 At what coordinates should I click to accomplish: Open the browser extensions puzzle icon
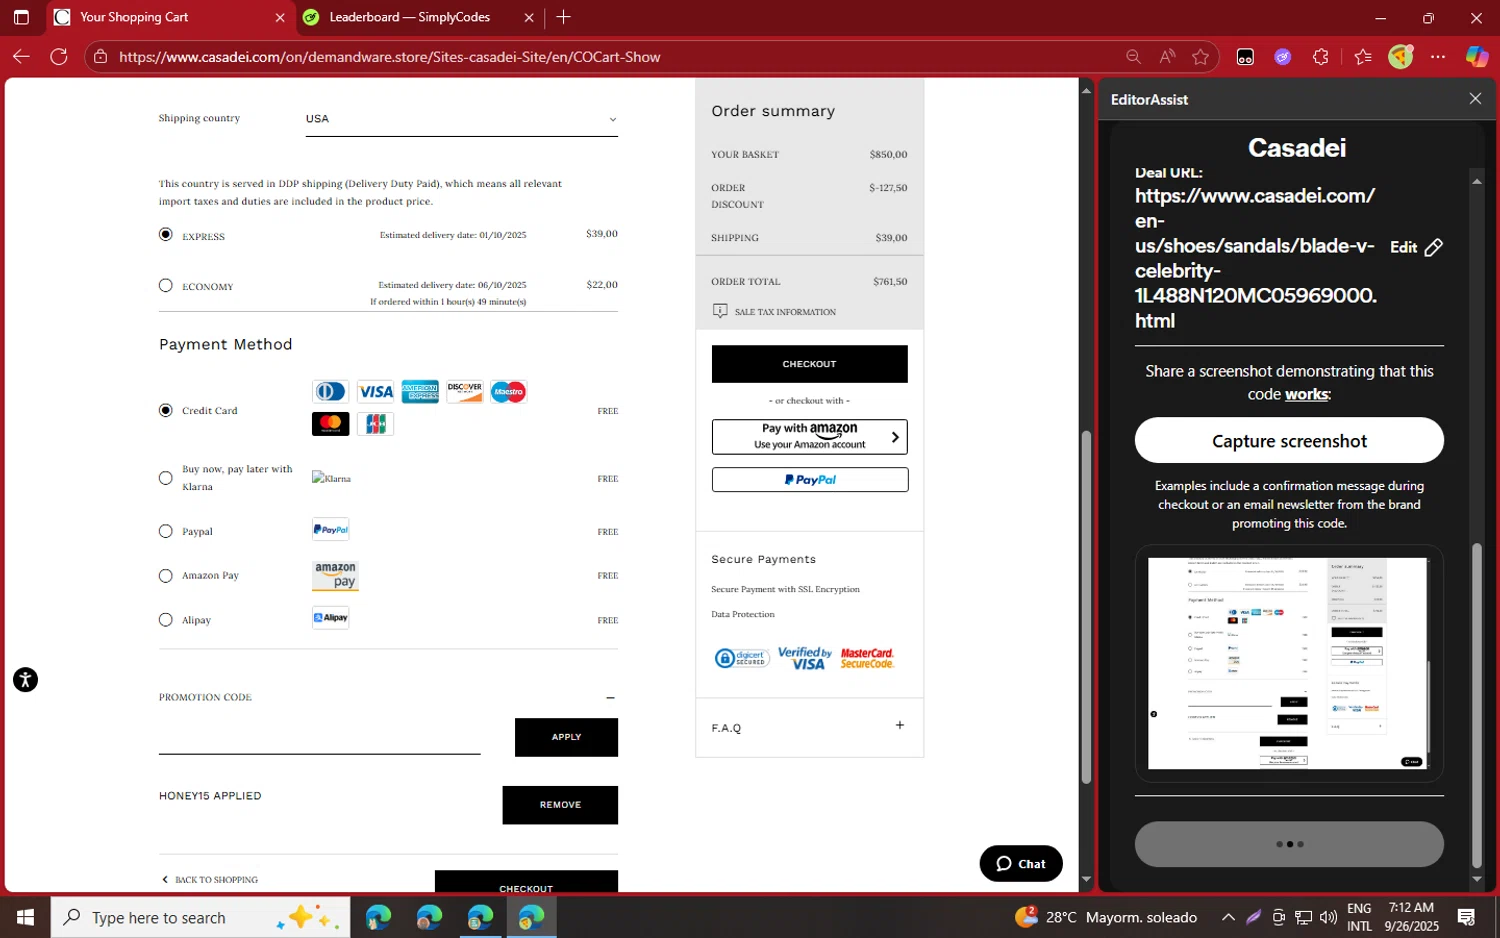[x=1321, y=57]
